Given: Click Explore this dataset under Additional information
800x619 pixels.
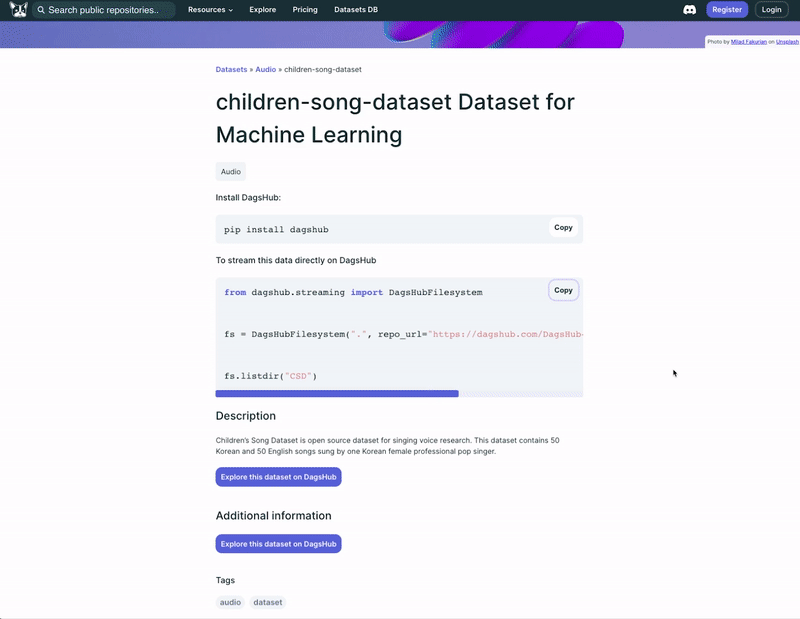Looking at the screenshot, I should click(278, 544).
